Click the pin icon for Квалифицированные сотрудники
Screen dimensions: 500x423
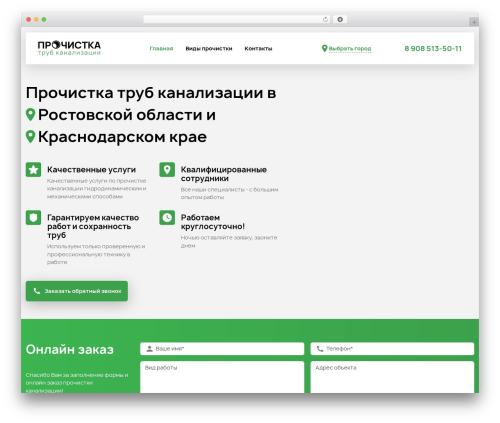click(167, 170)
